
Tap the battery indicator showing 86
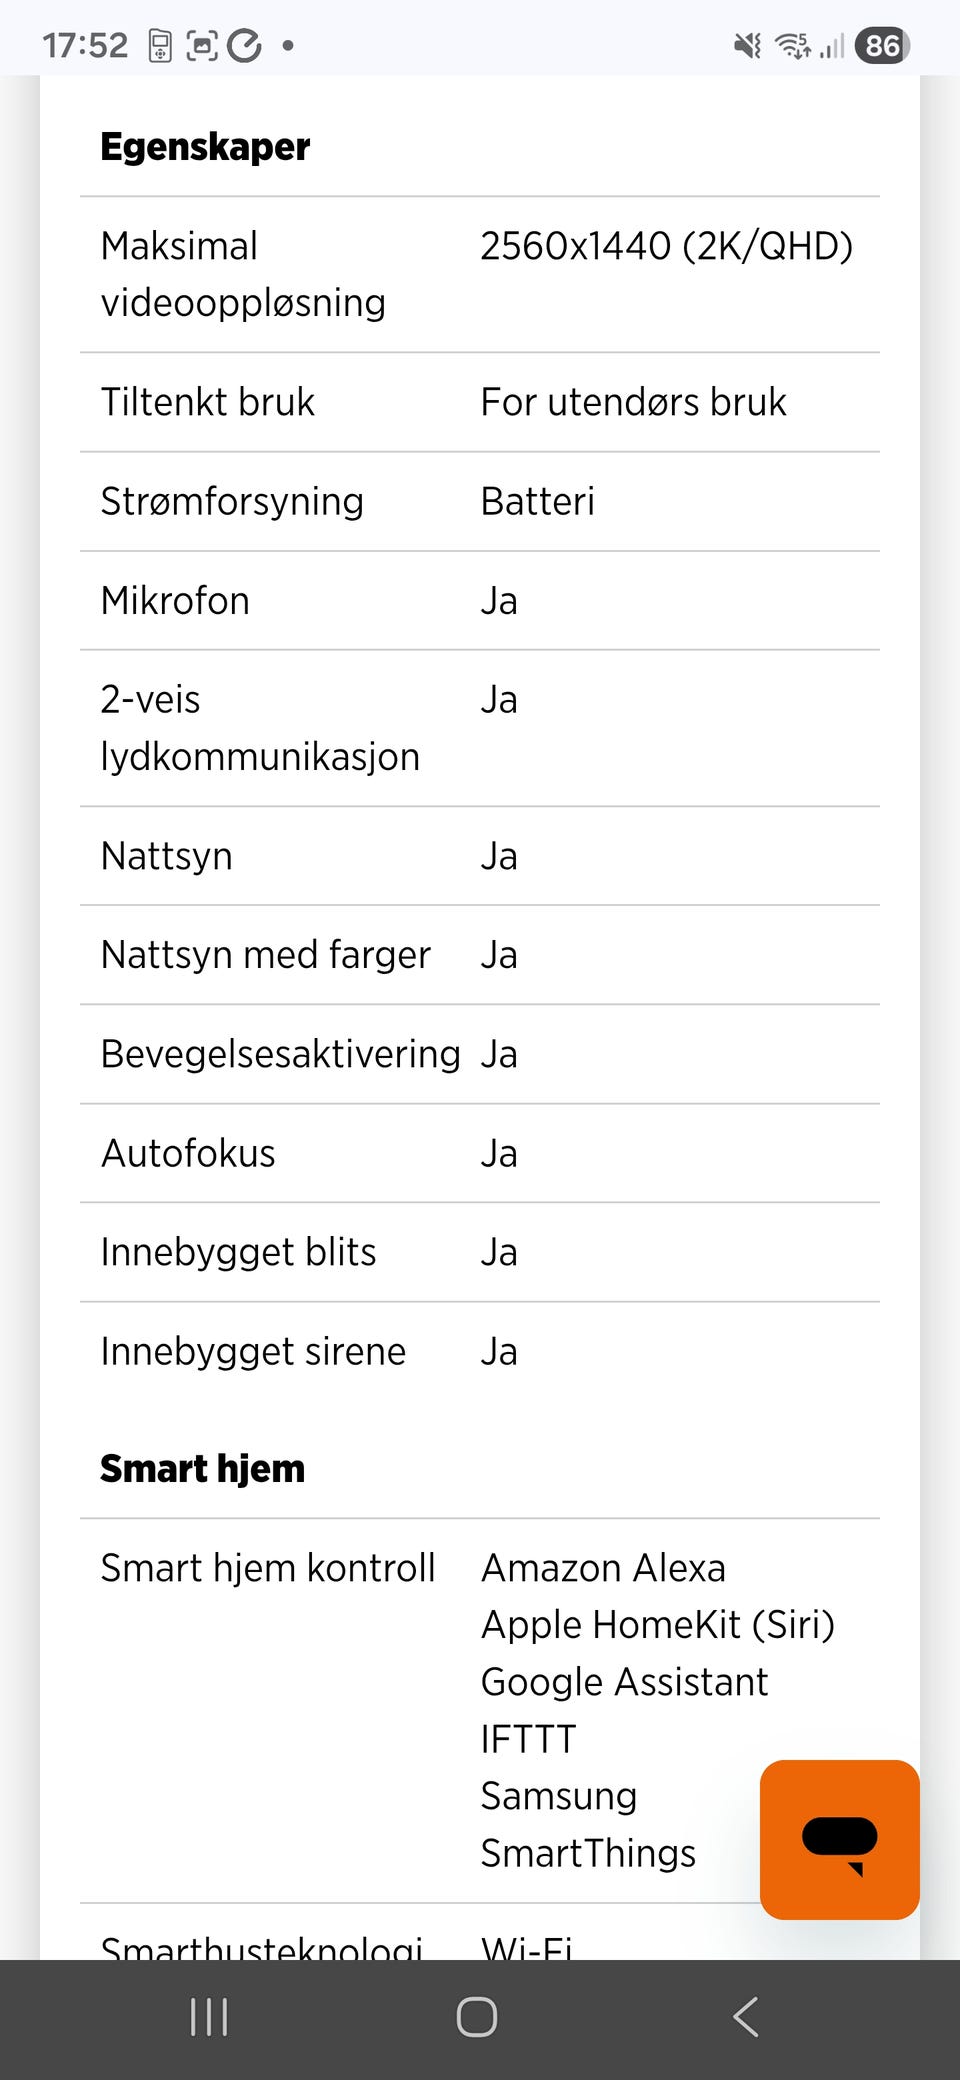(882, 45)
